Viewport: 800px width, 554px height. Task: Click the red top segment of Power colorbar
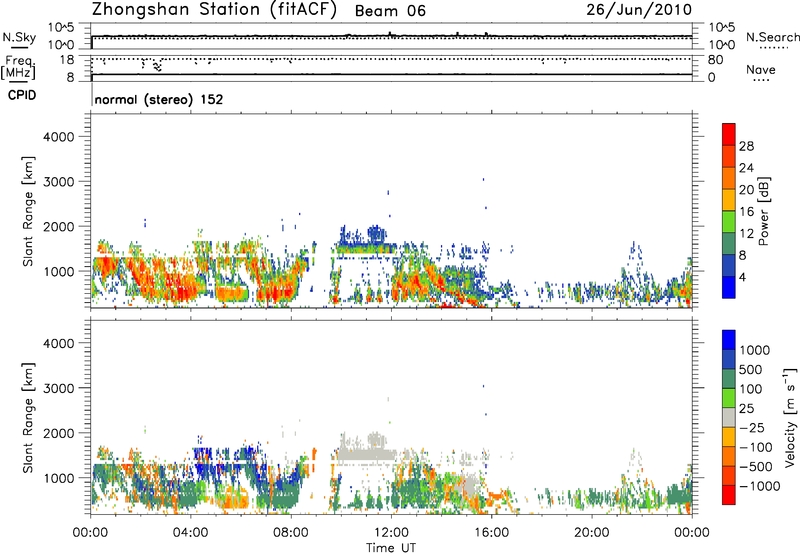coord(729,134)
